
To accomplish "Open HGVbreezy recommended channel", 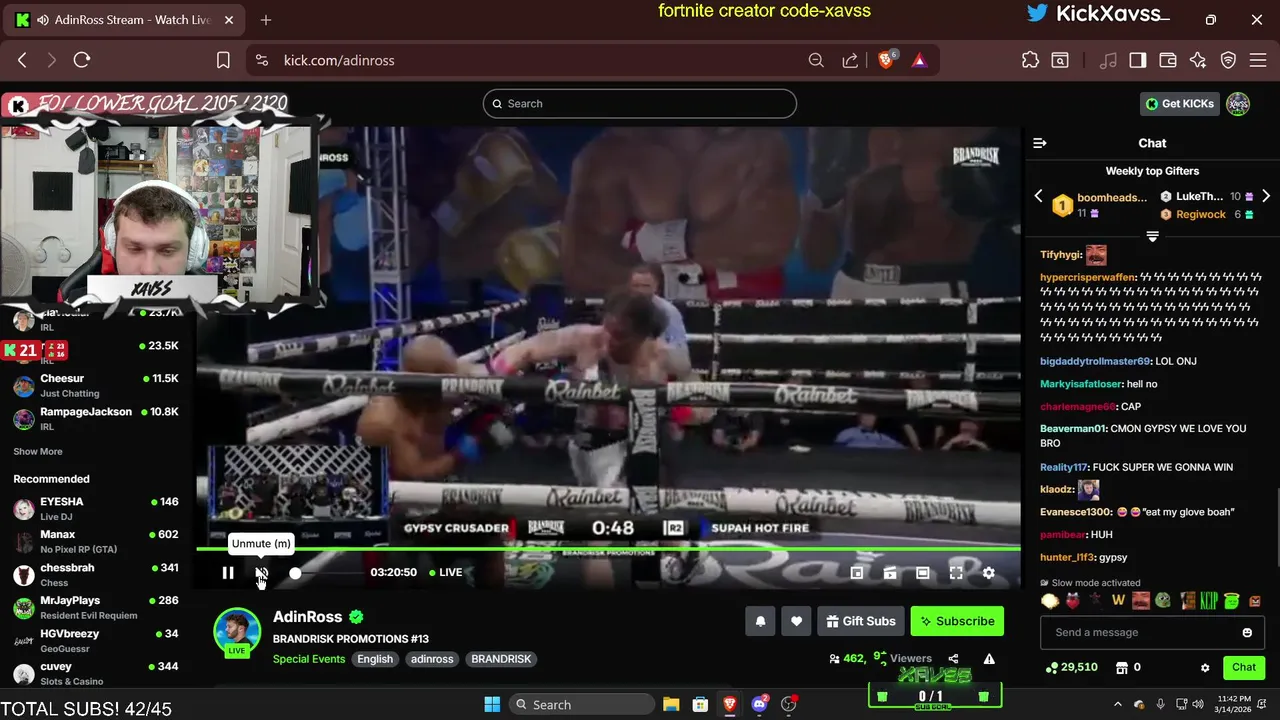I will coord(96,640).
